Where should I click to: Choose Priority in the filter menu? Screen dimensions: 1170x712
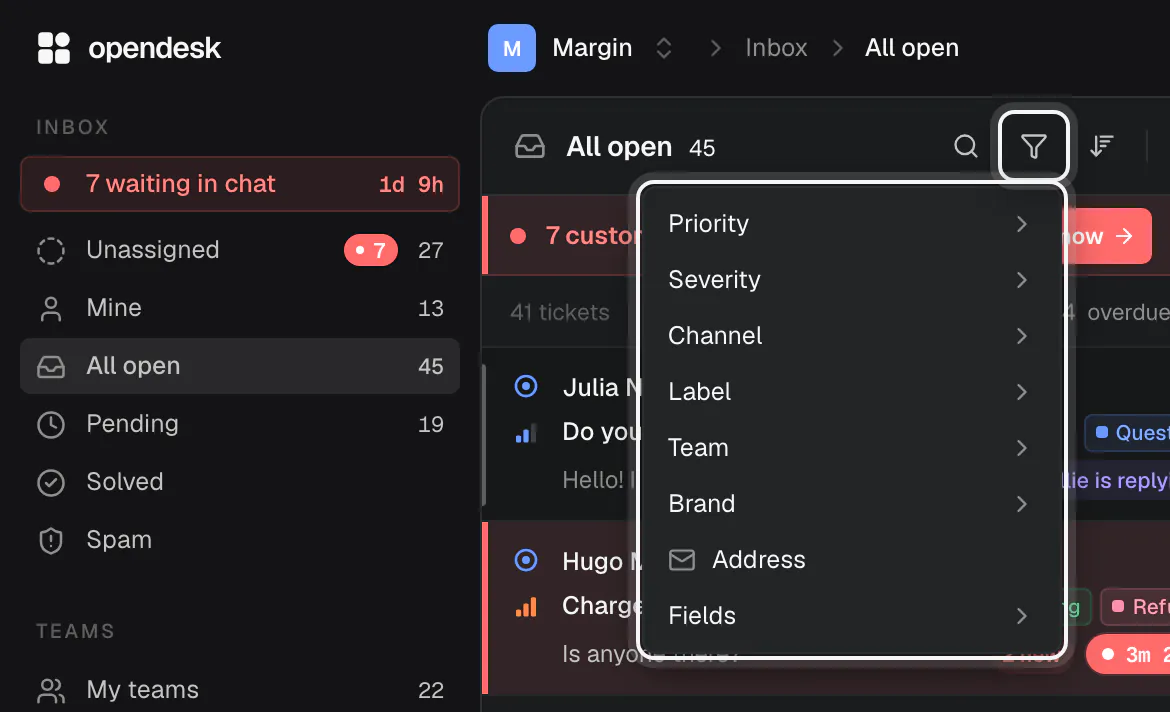851,224
